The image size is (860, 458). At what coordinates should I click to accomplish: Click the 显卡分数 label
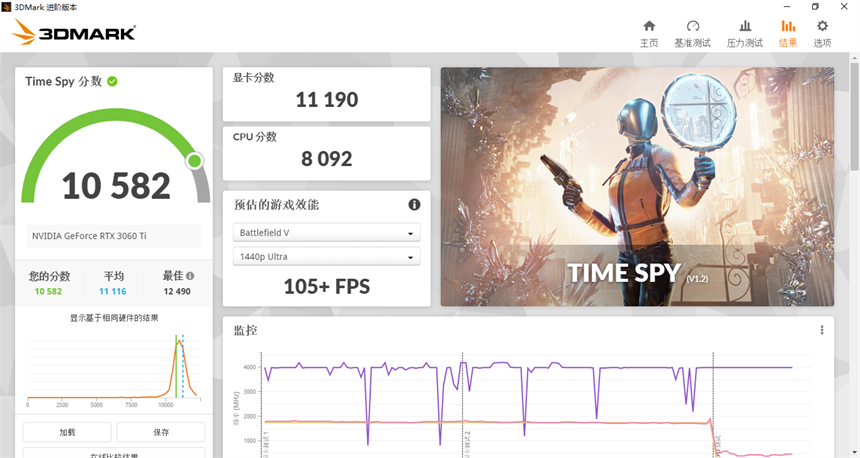pyautogui.click(x=253, y=77)
